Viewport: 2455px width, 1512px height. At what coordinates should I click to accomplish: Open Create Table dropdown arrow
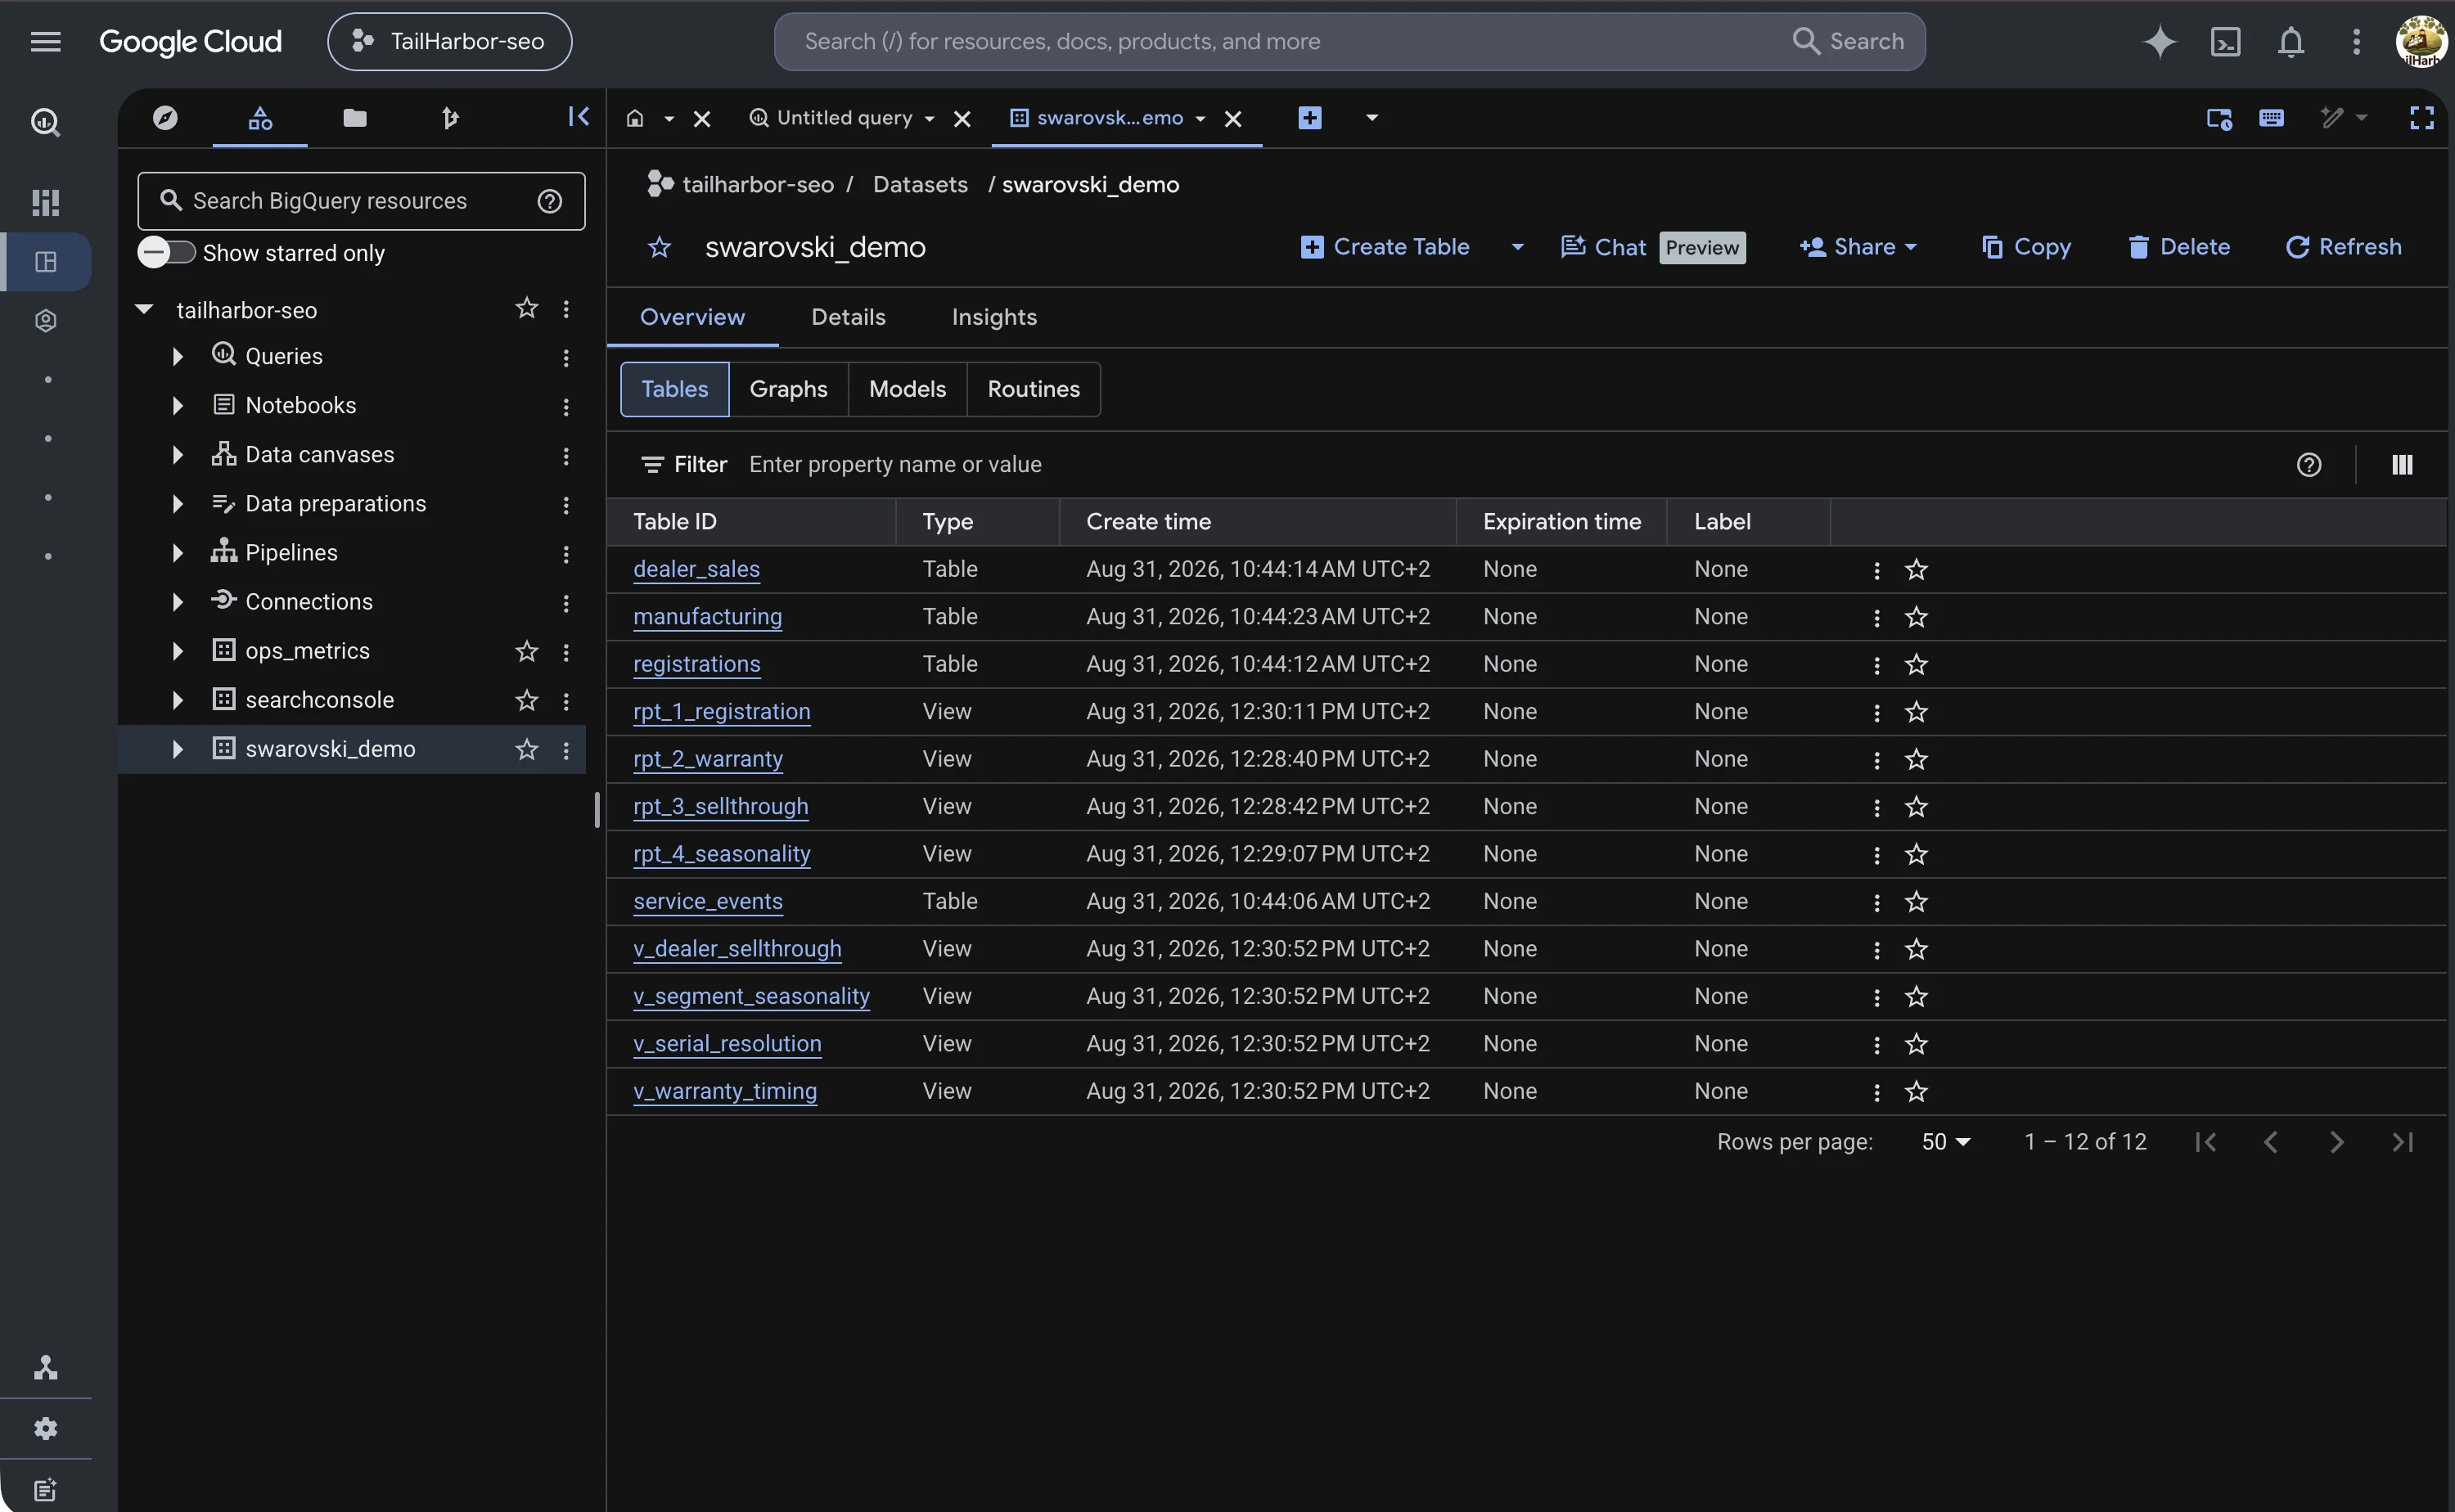tap(1517, 247)
